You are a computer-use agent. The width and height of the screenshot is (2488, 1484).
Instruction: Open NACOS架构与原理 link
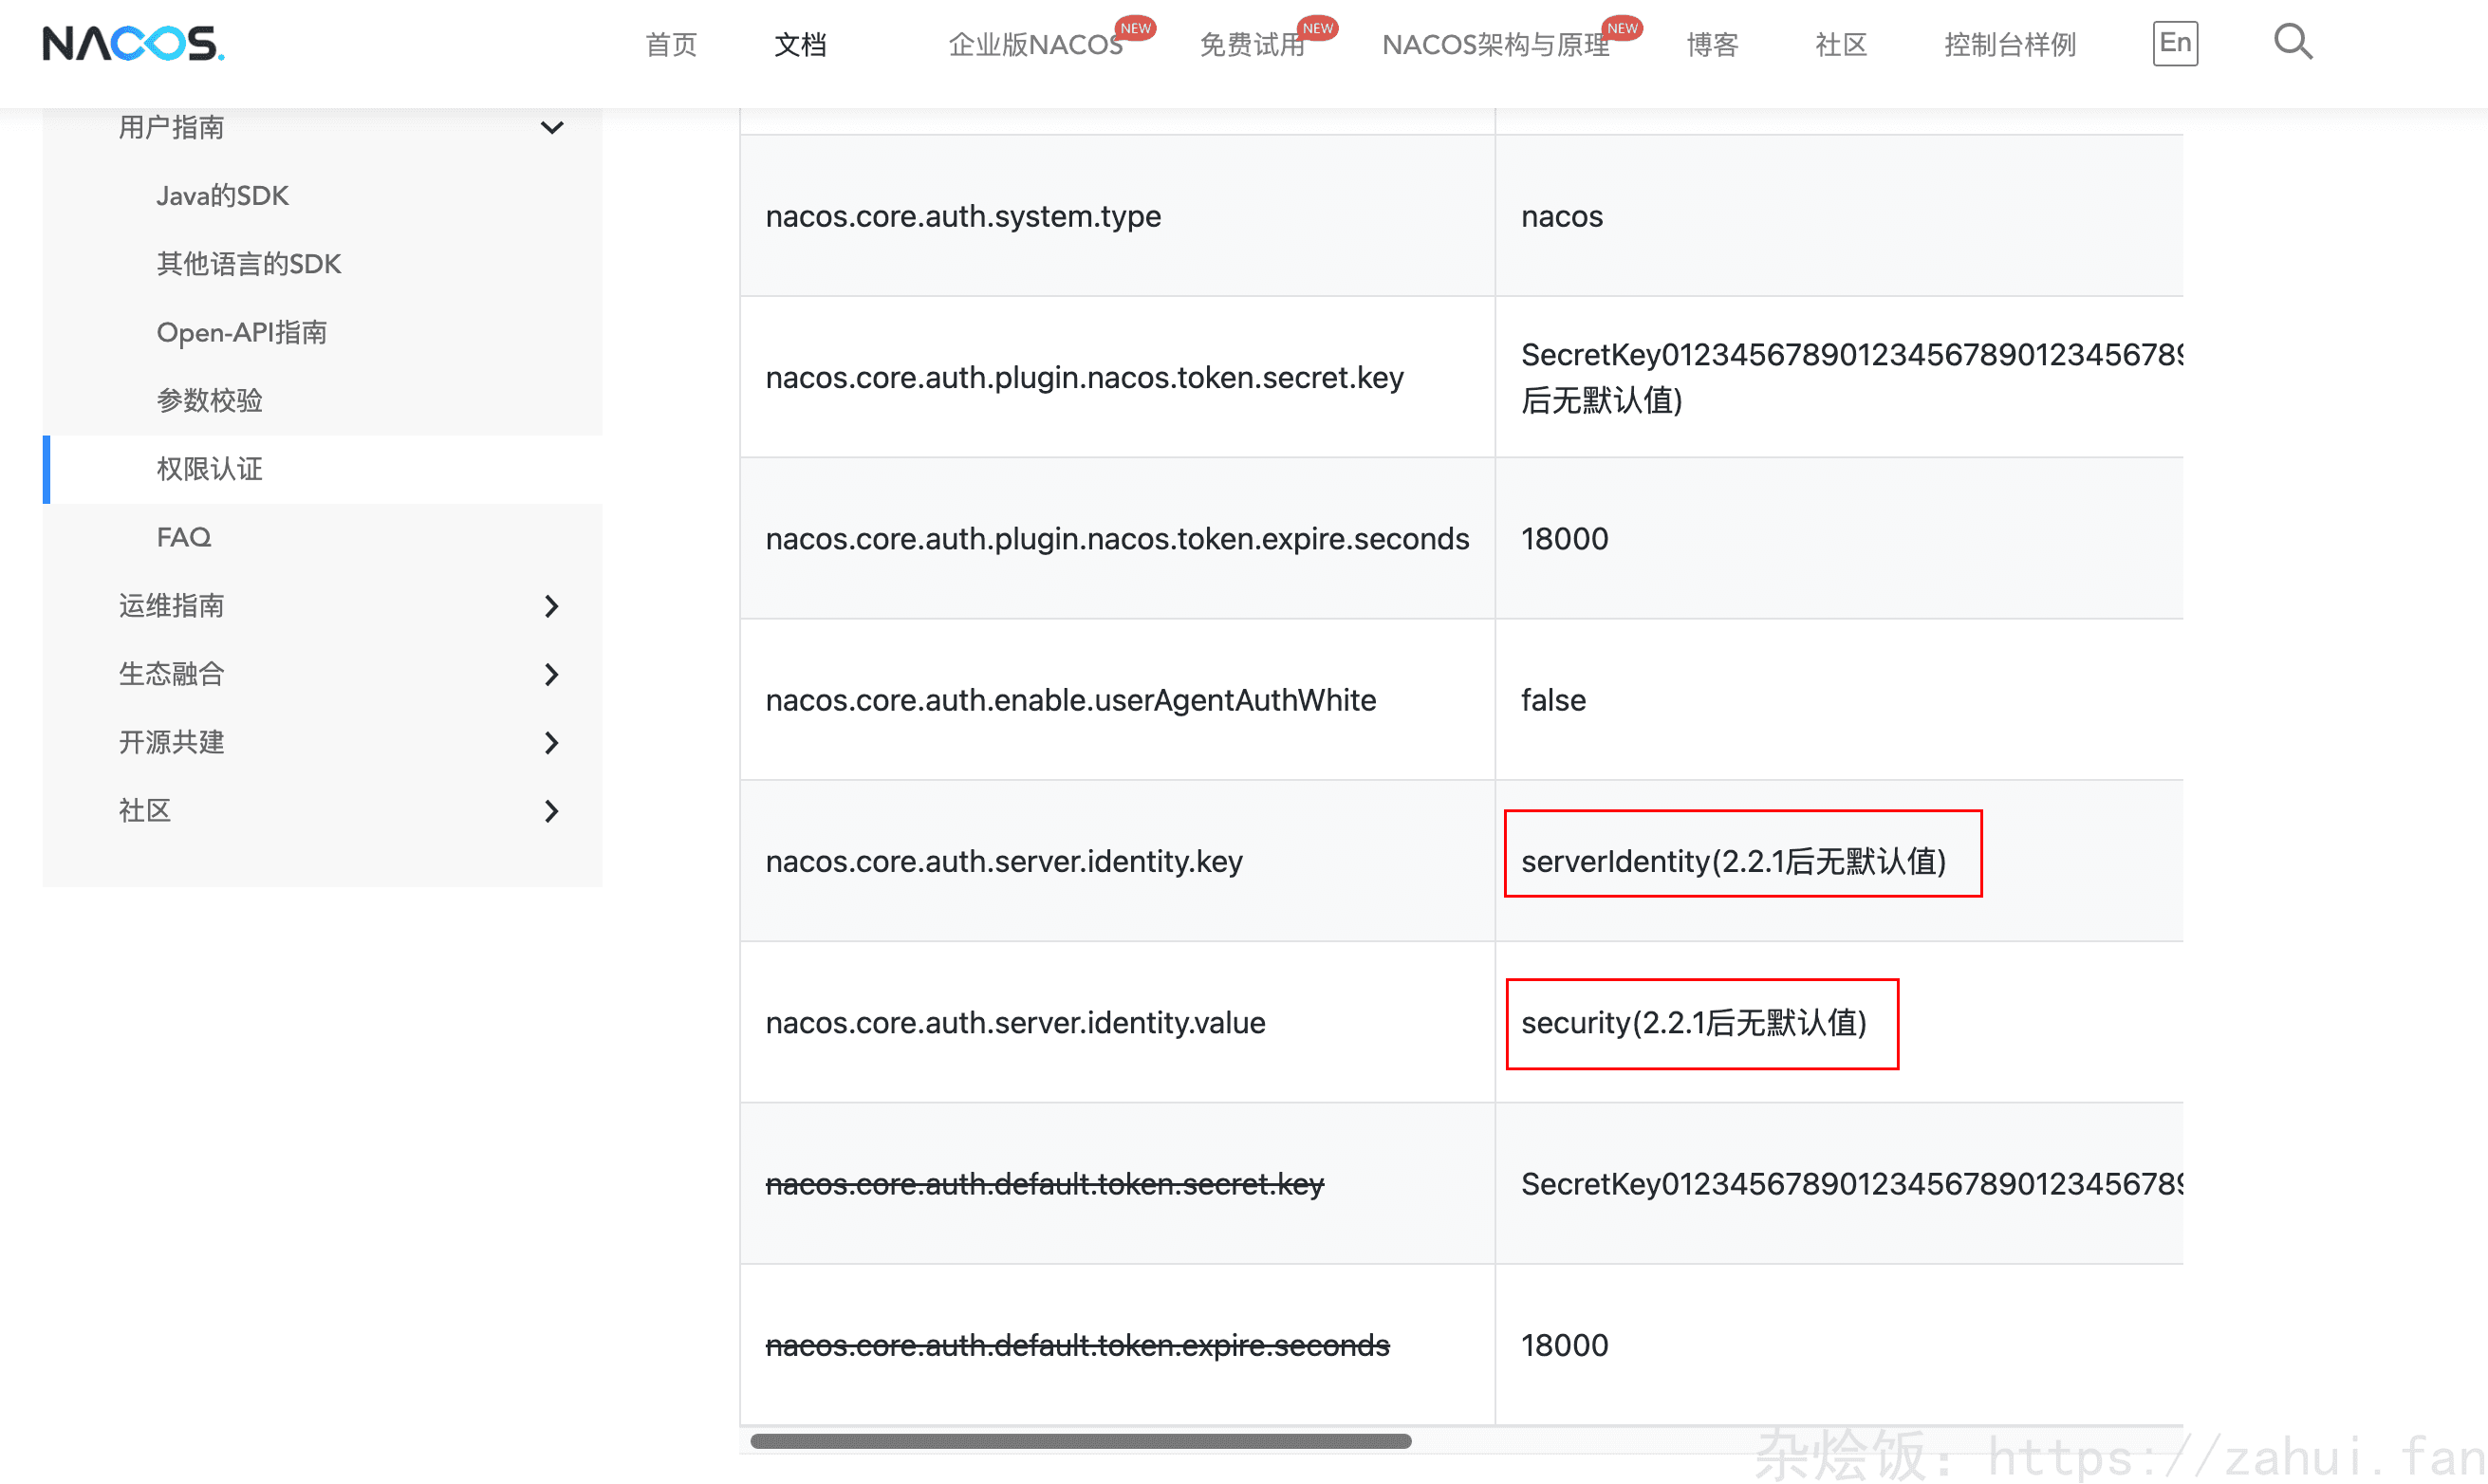tap(1495, 44)
